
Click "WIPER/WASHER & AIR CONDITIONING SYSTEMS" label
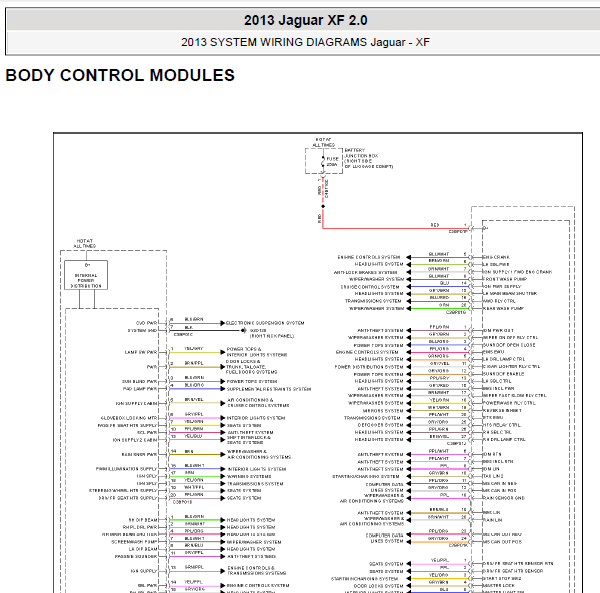259,454
